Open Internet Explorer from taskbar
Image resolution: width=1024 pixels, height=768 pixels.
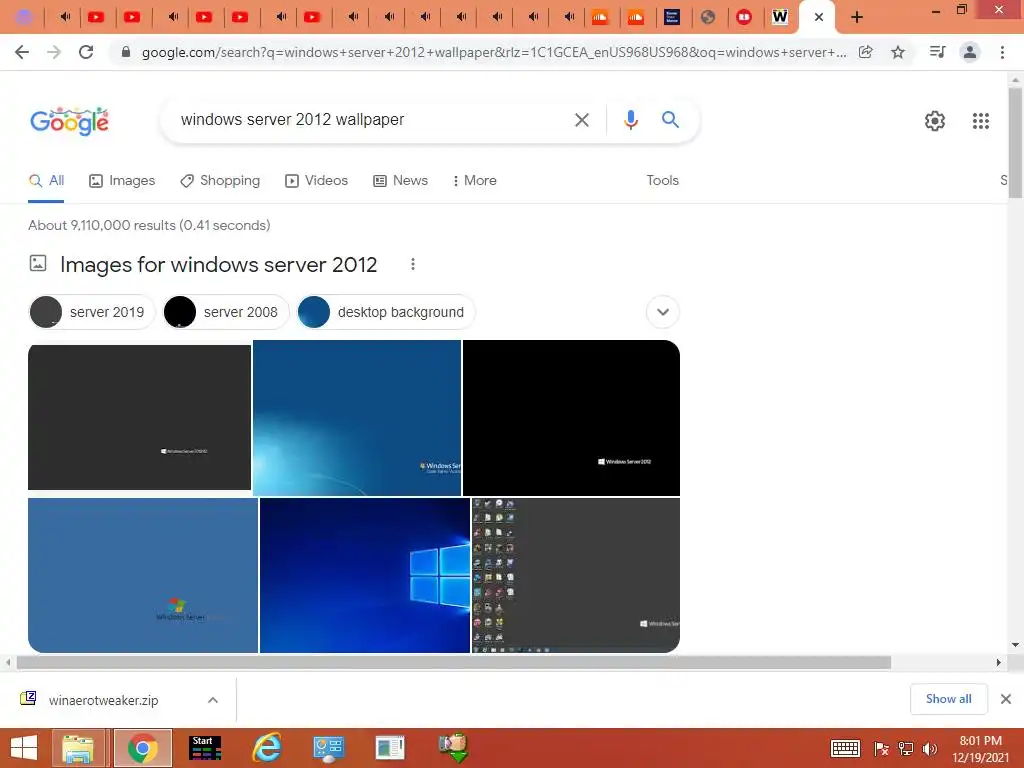click(x=266, y=748)
